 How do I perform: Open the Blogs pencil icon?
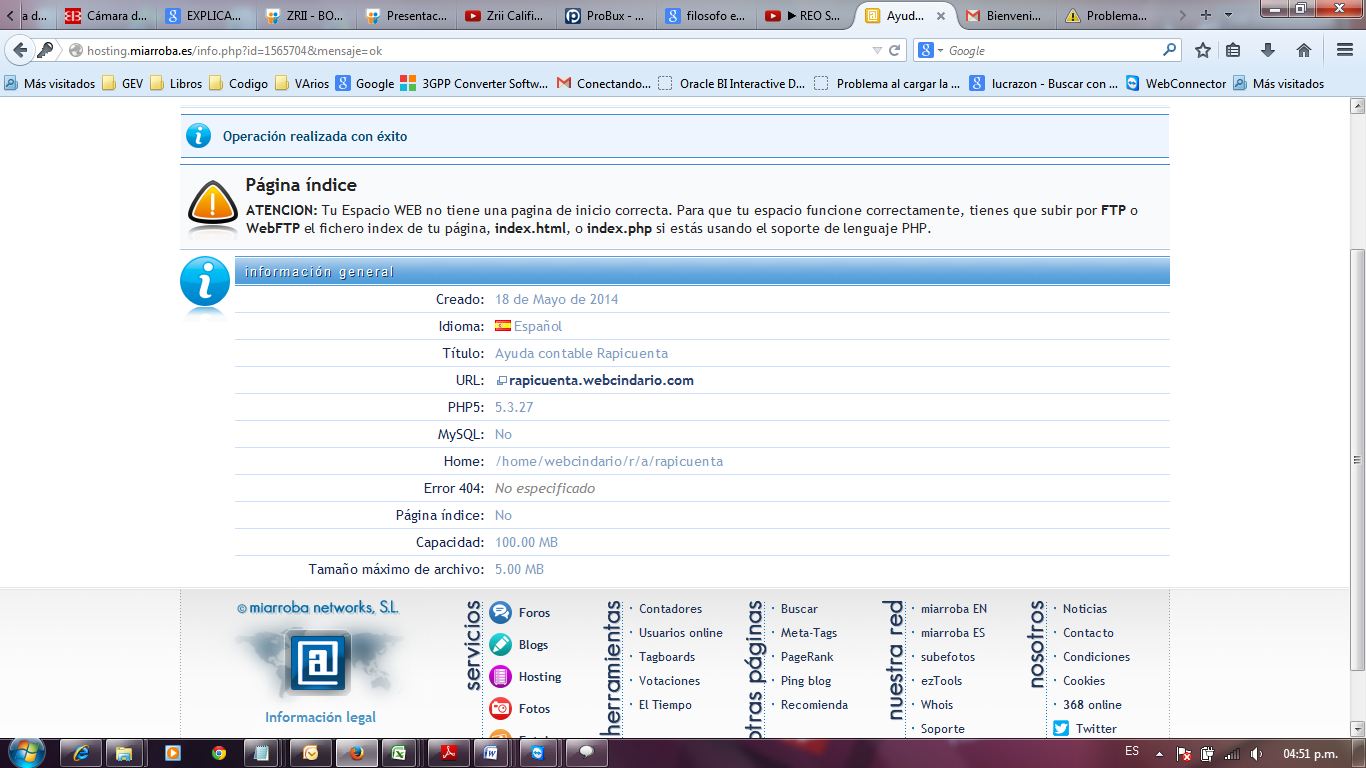click(x=501, y=645)
